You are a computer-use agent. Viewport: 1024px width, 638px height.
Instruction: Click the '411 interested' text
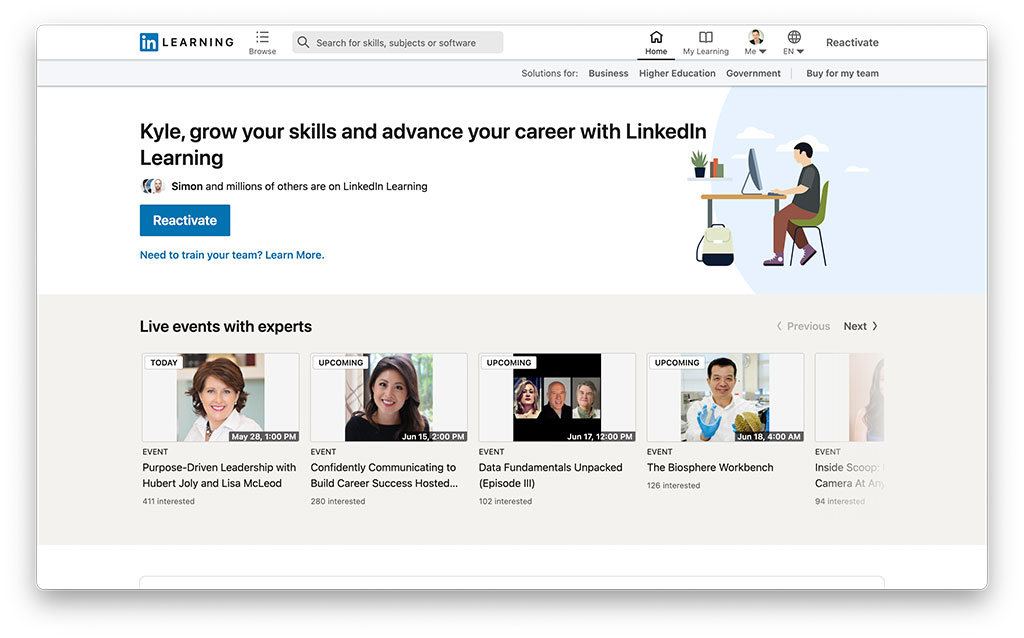pyautogui.click(x=168, y=502)
